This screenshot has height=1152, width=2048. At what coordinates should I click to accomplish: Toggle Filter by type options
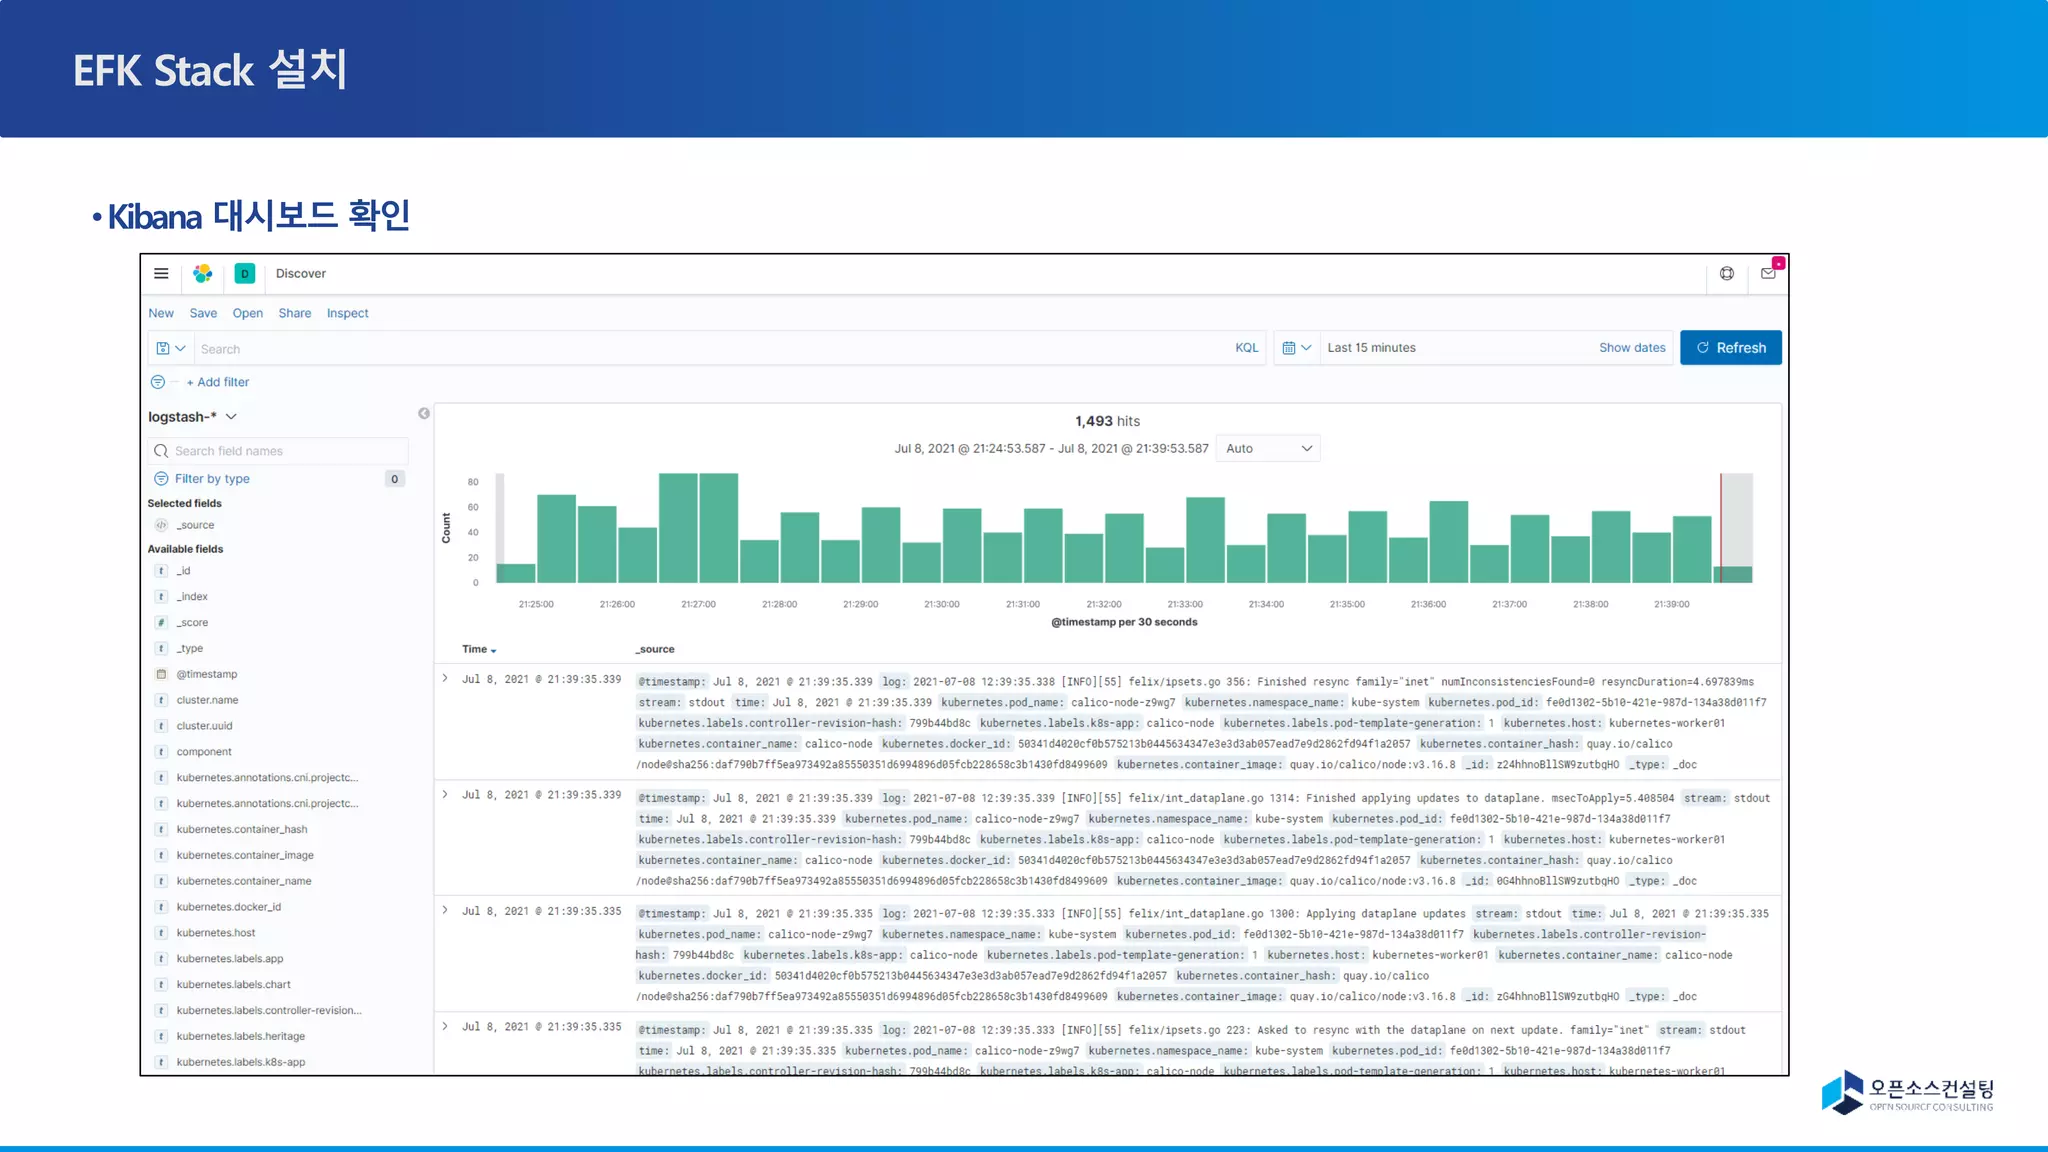pos(212,479)
